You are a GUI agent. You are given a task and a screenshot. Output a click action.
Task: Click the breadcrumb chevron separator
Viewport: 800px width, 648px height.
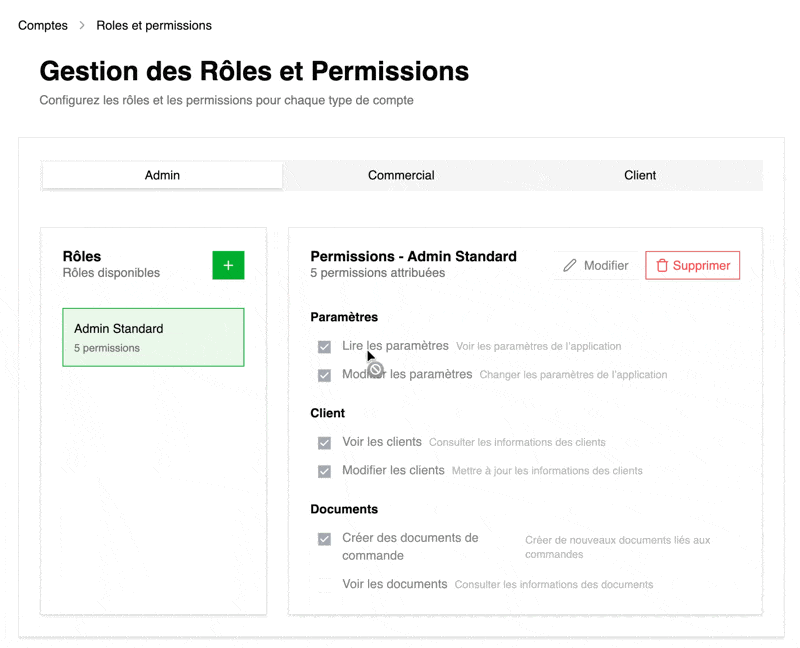82,25
